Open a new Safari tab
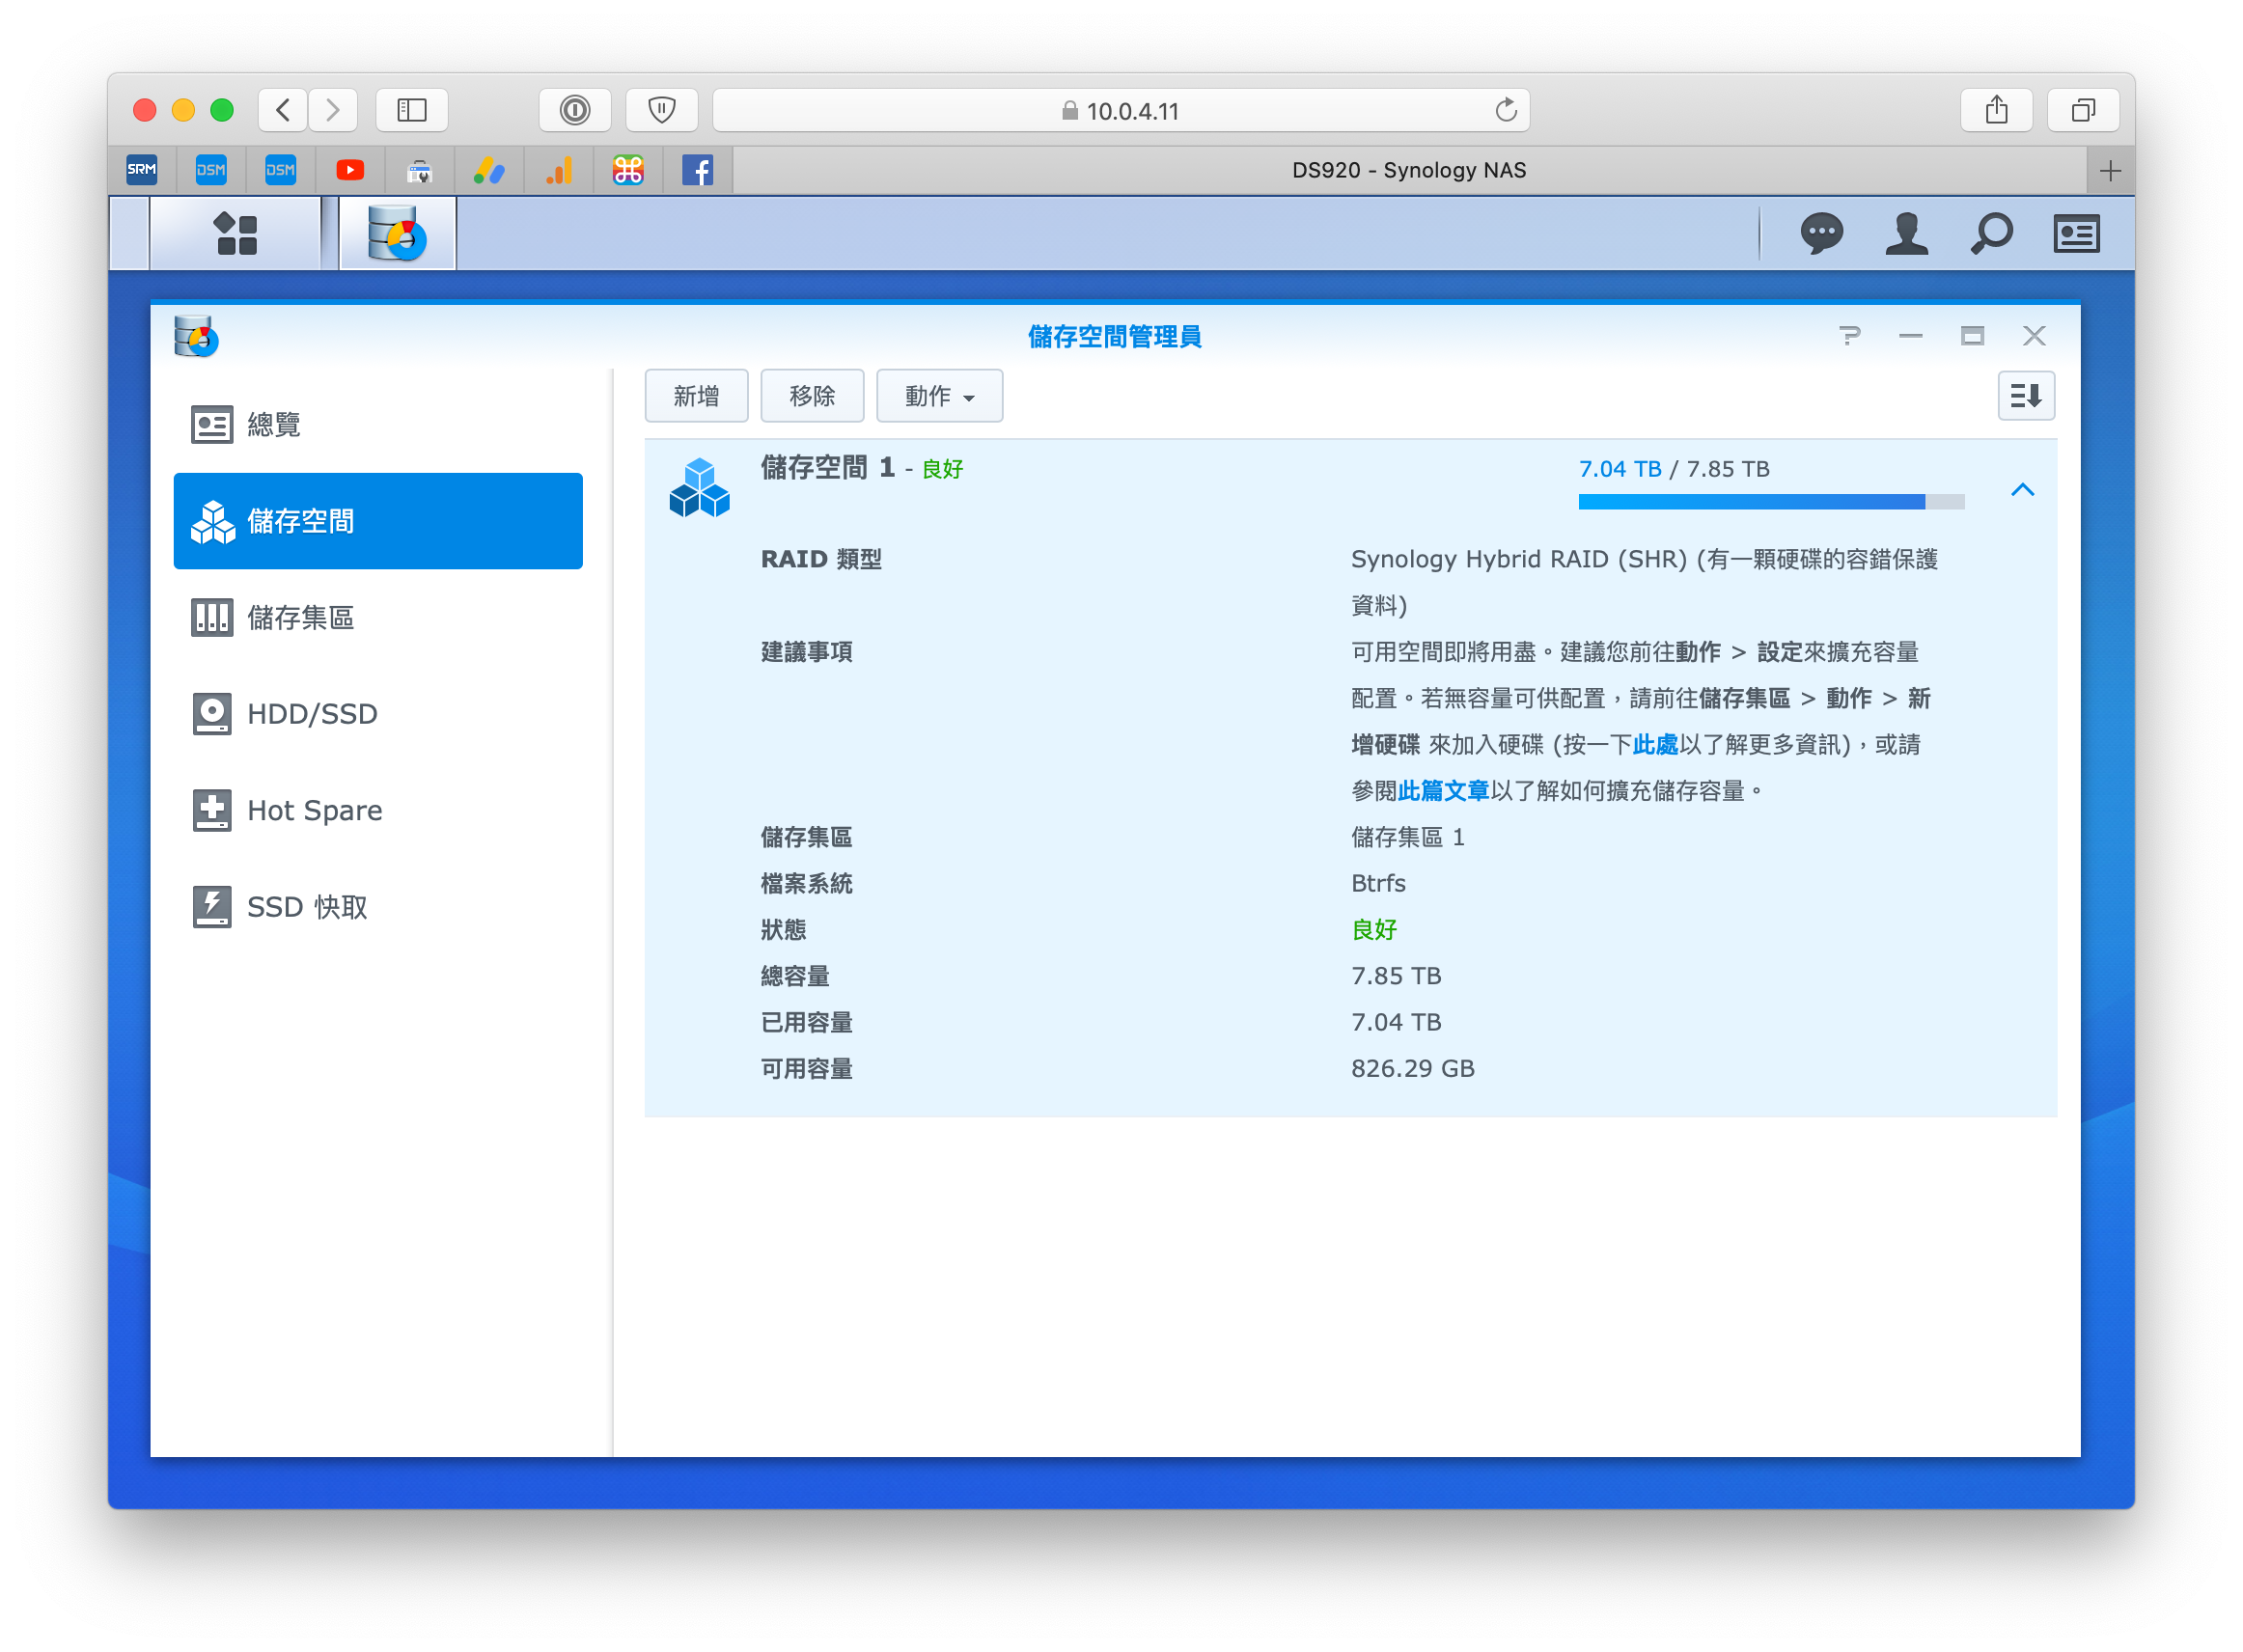Image resolution: width=2243 pixels, height=1652 pixels. 2110,171
